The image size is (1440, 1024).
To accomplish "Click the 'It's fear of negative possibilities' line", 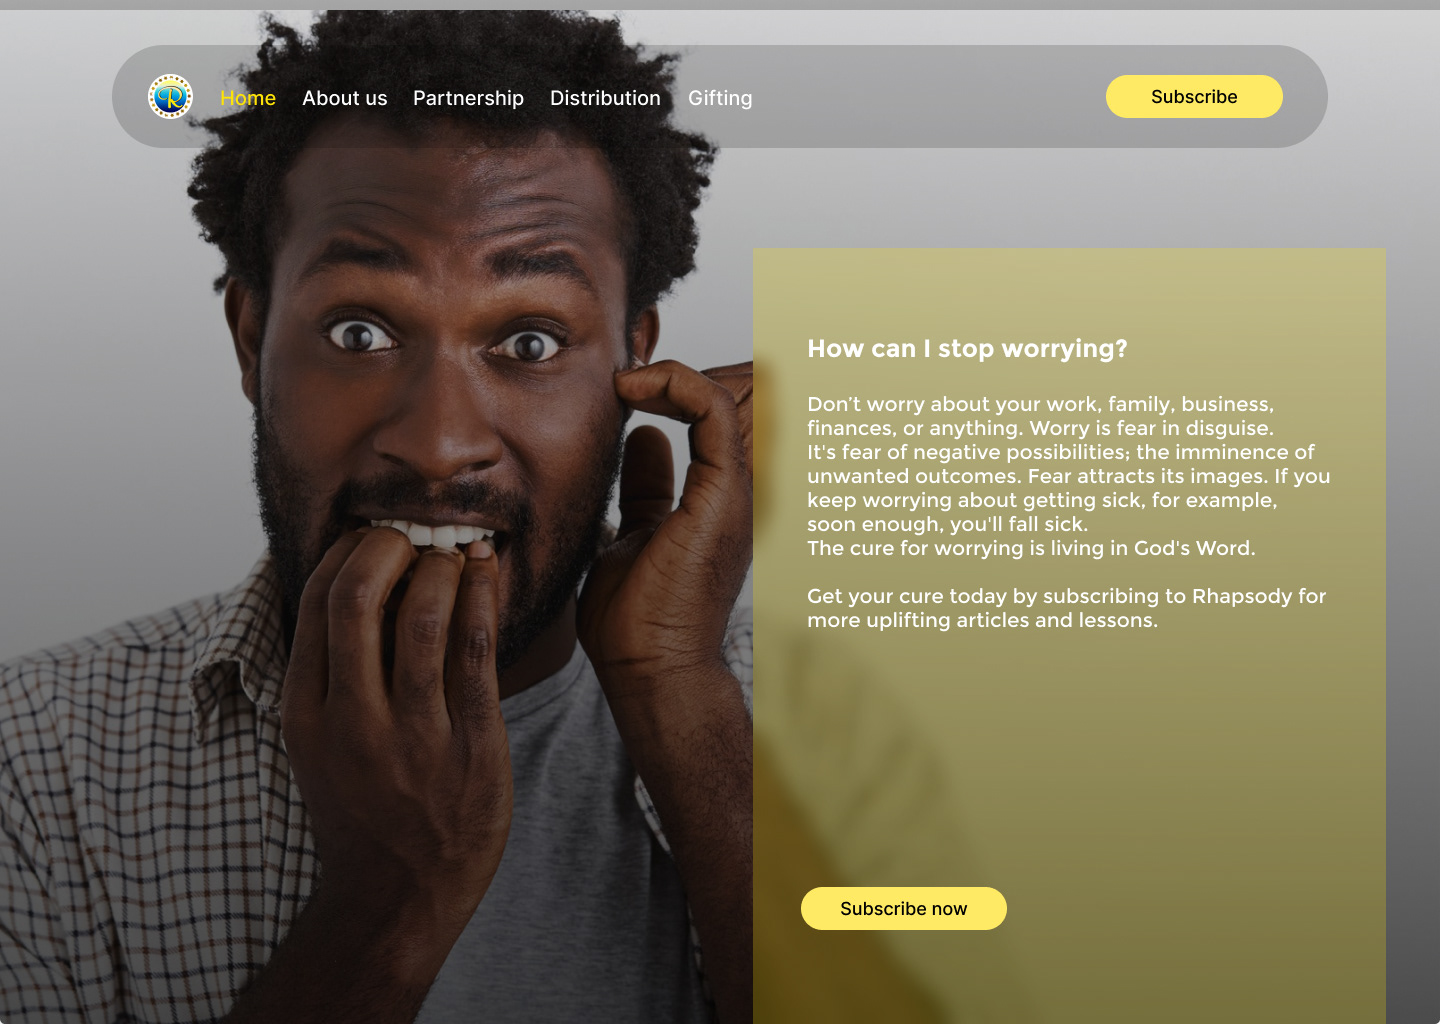I will (1061, 452).
